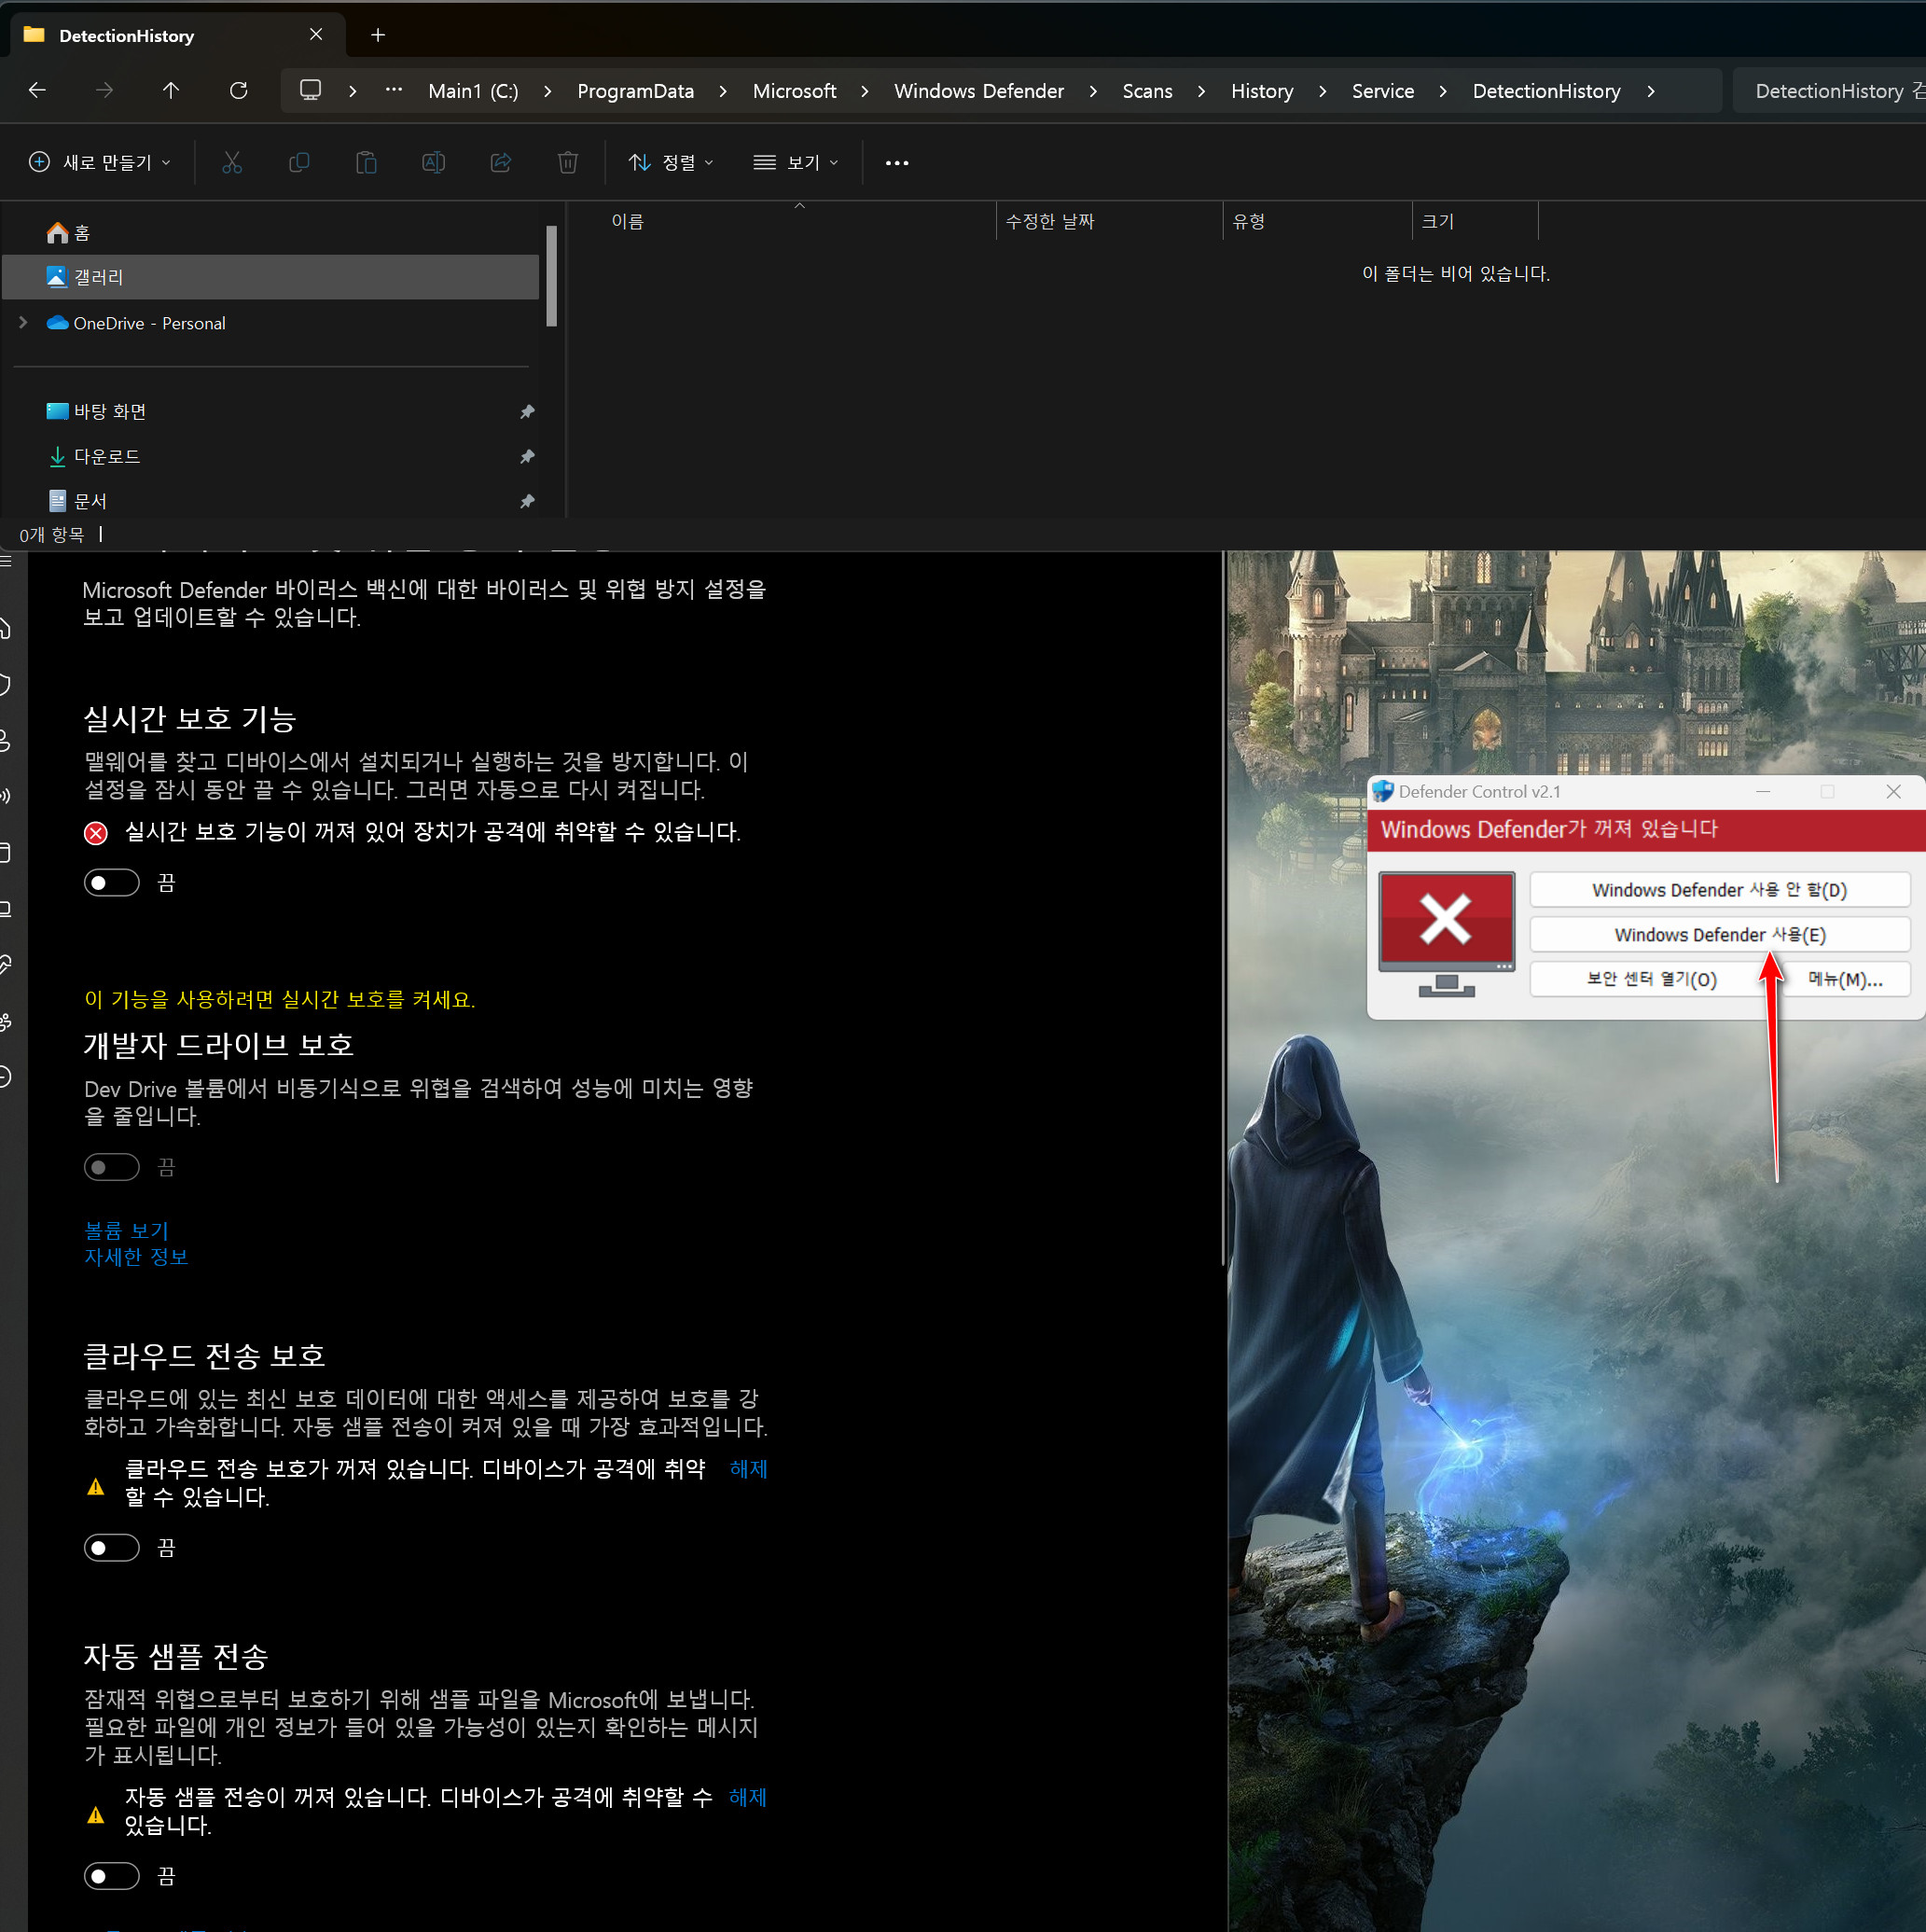Sort by 크기 column header
The width and height of the screenshot is (1926, 1932).
[1475, 221]
